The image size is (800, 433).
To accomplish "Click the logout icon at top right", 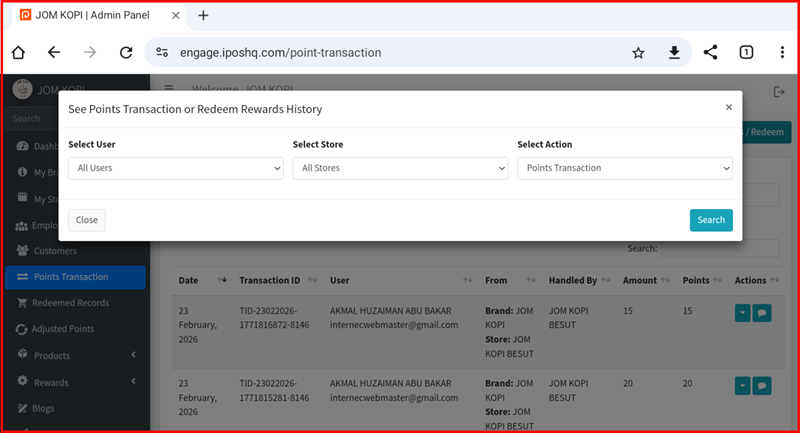I will point(779,92).
